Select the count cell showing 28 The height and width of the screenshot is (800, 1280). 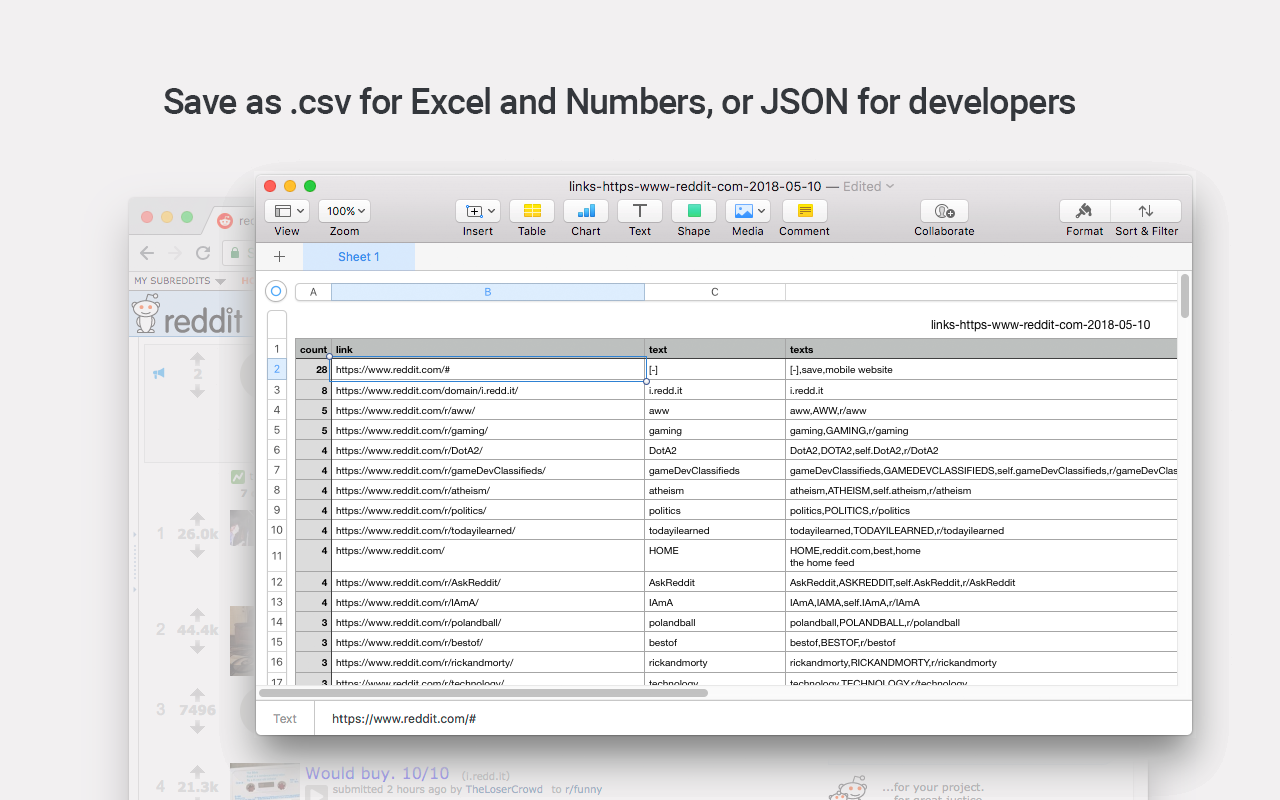tap(313, 369)
